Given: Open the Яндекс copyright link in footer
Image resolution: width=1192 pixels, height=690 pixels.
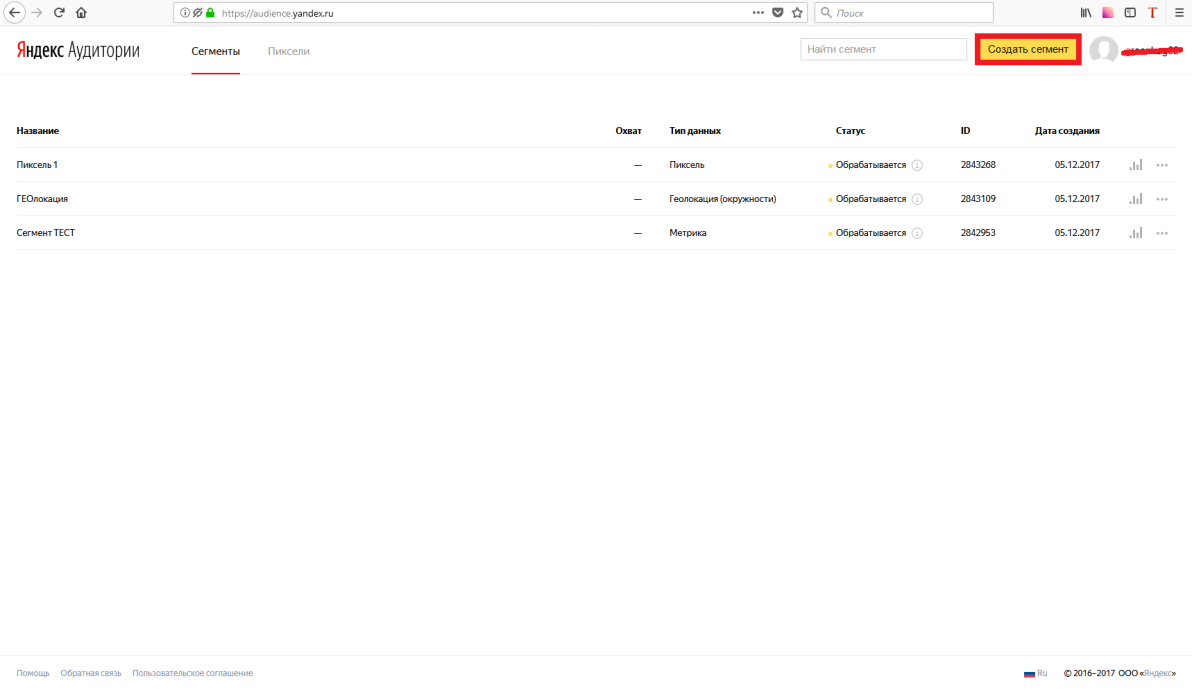Looking at the screenshot, I should pyautogui.click(x=1159, y=673).
